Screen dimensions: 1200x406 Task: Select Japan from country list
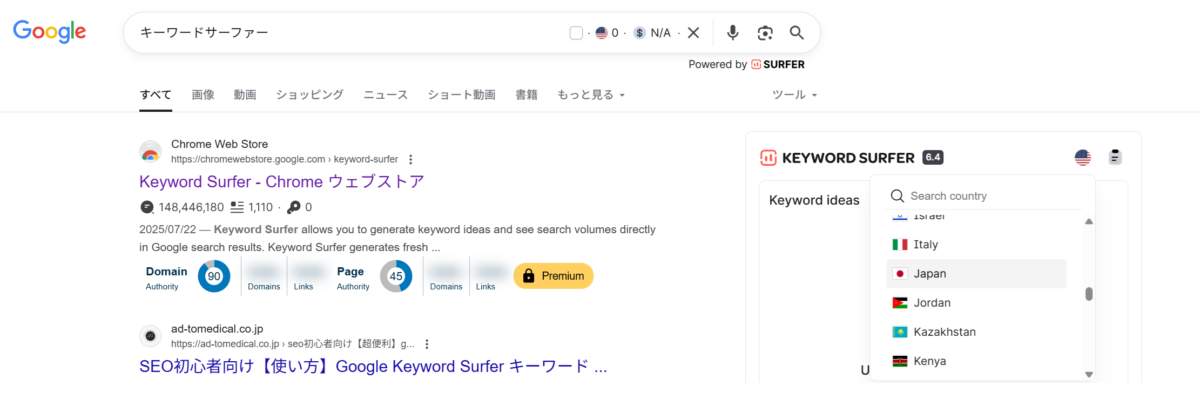[976, 273]
